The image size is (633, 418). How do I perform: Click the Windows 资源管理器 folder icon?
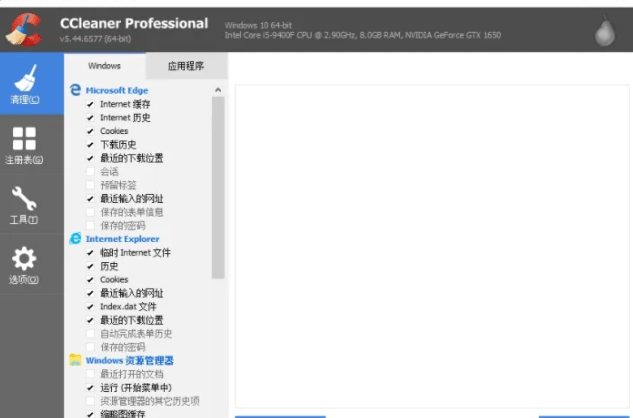[75, 360]
